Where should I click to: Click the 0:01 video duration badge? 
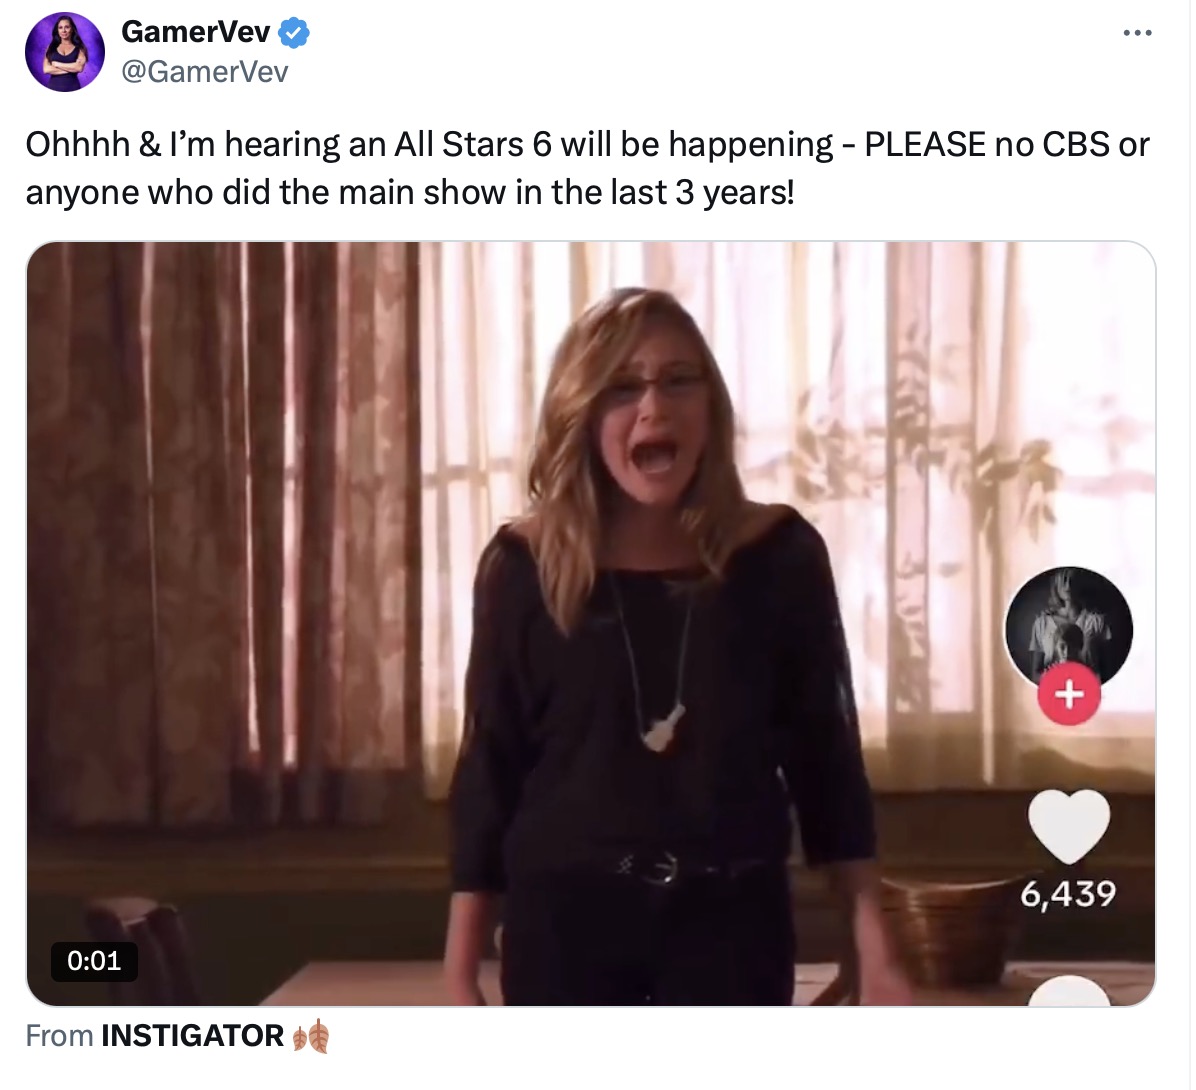(95, 961)
